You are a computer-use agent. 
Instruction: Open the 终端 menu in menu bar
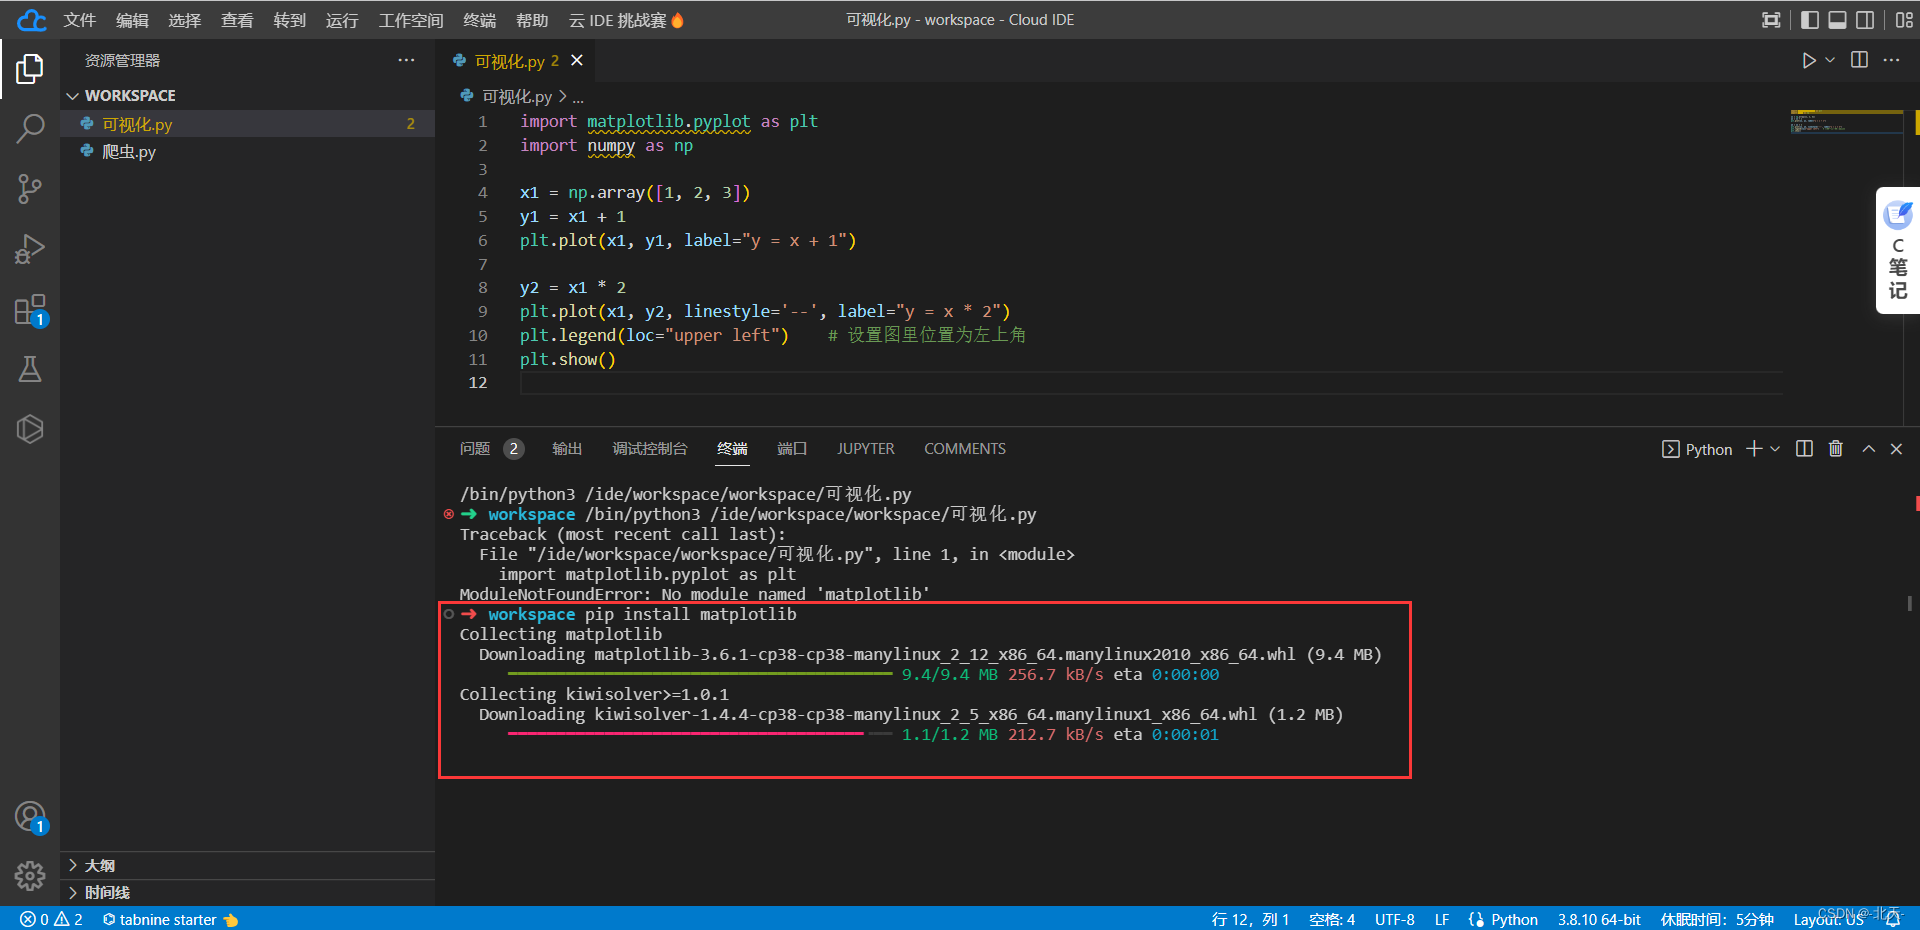pos(480,20)
